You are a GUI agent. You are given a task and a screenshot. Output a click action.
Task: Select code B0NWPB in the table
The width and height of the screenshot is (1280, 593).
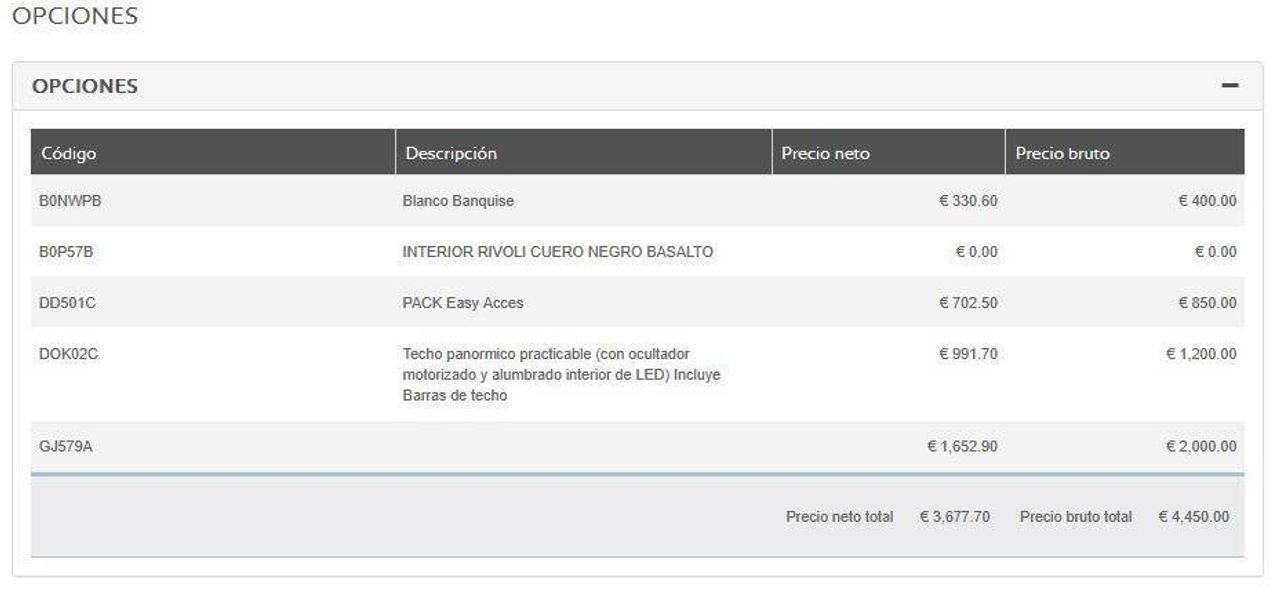(x=70, y=201)
